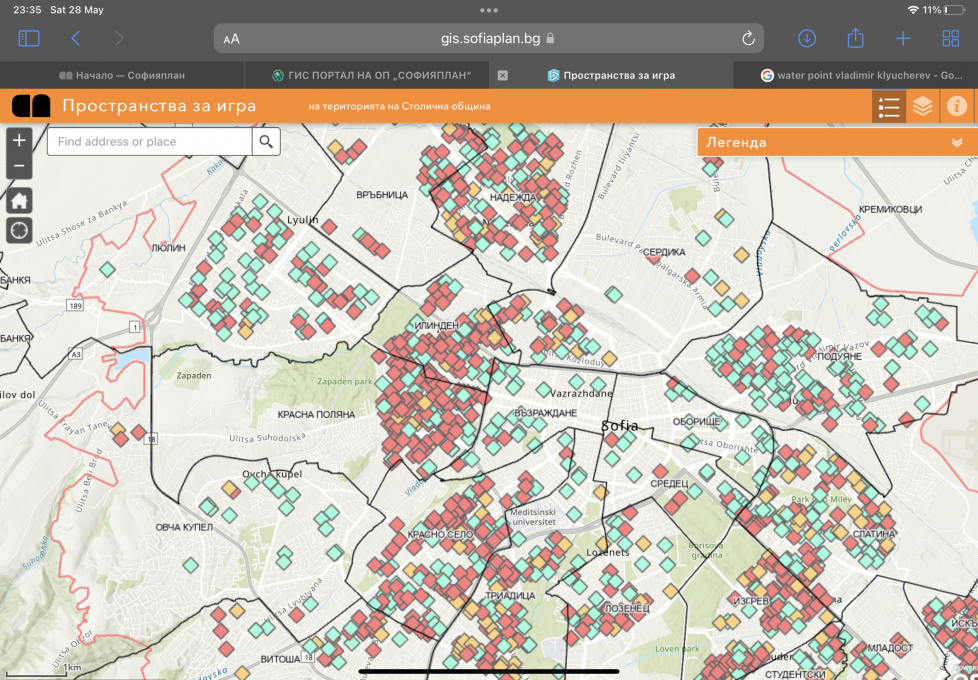Click the КРАСНО СЕЛО district label

pos(440,535)
